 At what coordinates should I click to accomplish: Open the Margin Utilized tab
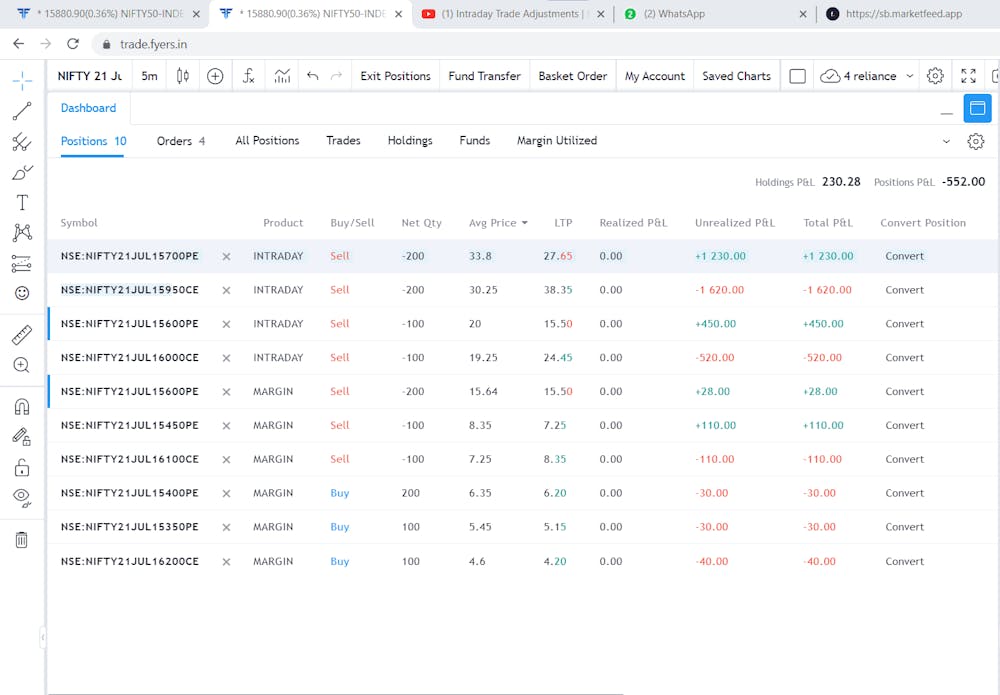(x=556, y=141)
